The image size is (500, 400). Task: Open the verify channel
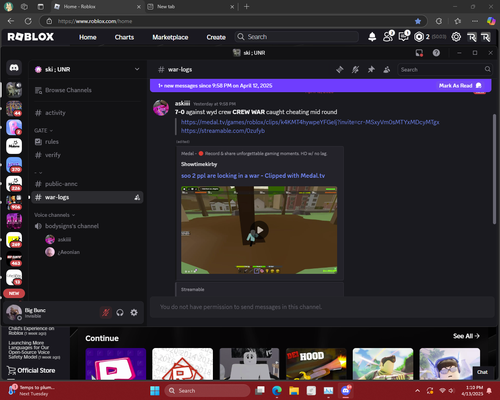(87, 155)
